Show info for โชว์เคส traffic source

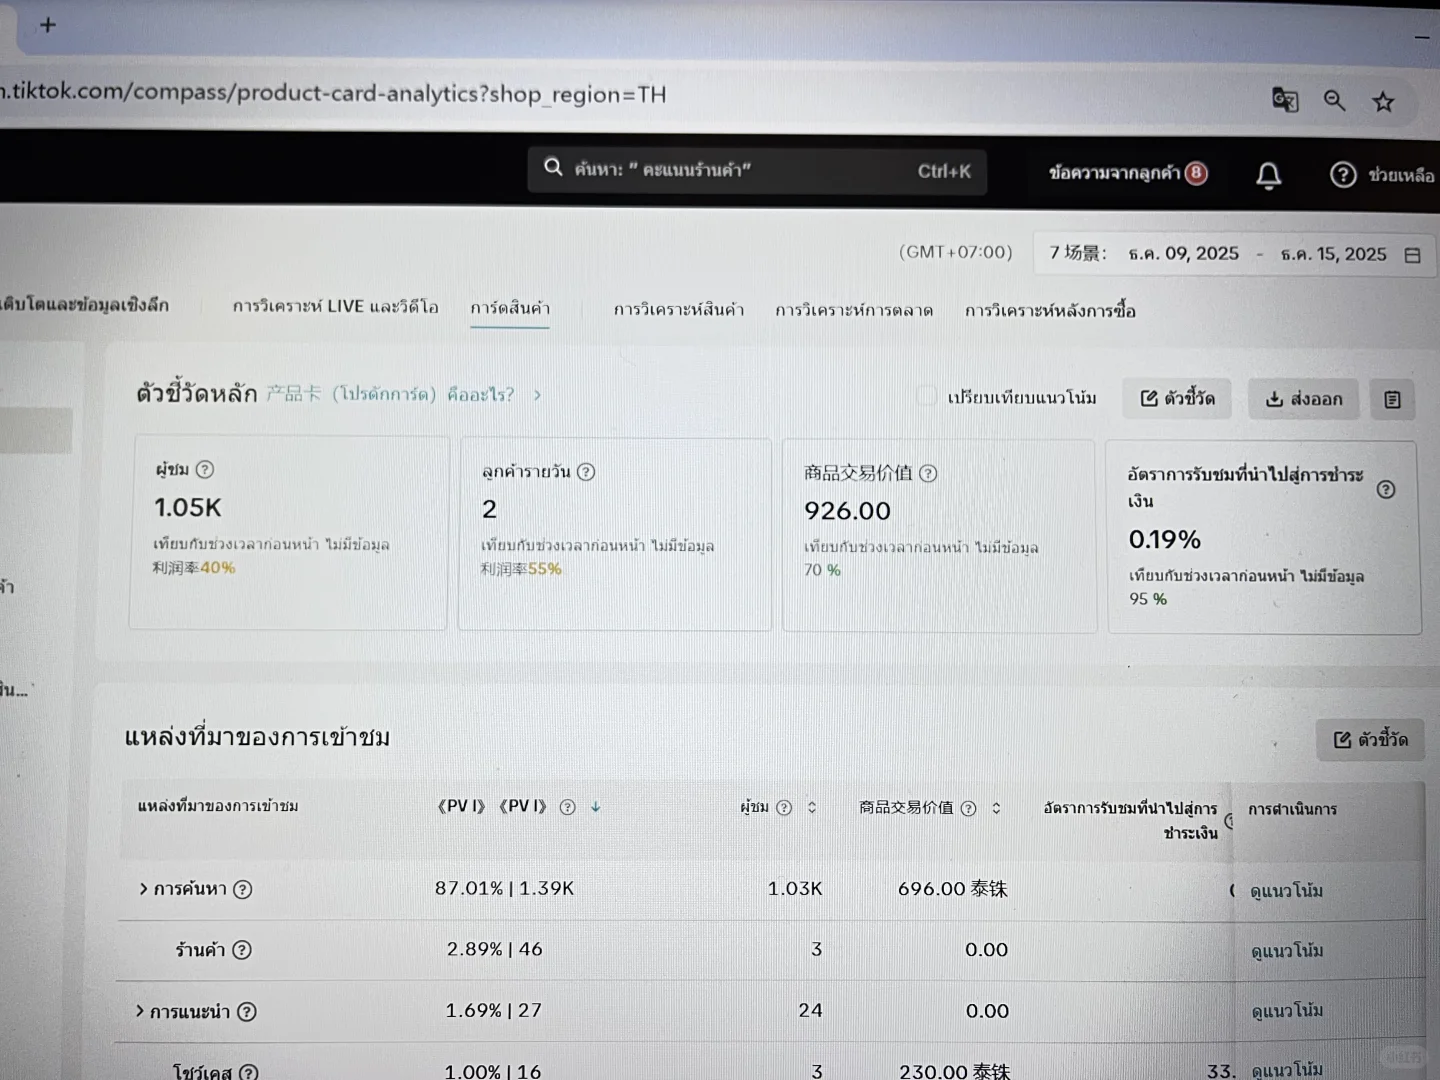[249, 1072]
